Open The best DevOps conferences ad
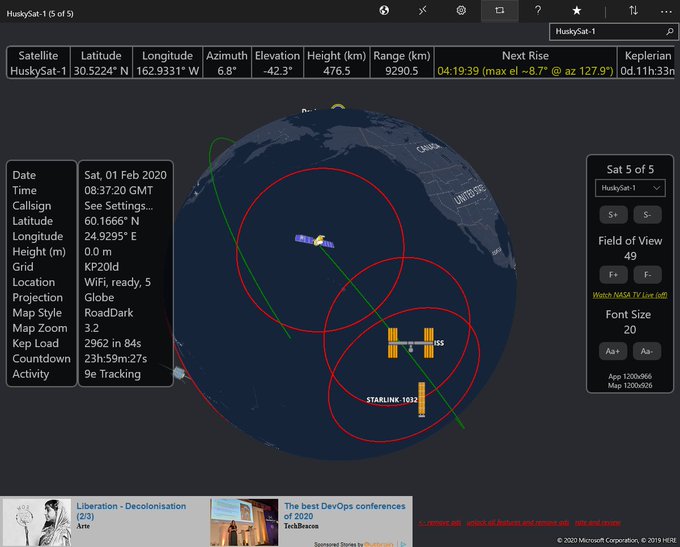 [344, 511]
